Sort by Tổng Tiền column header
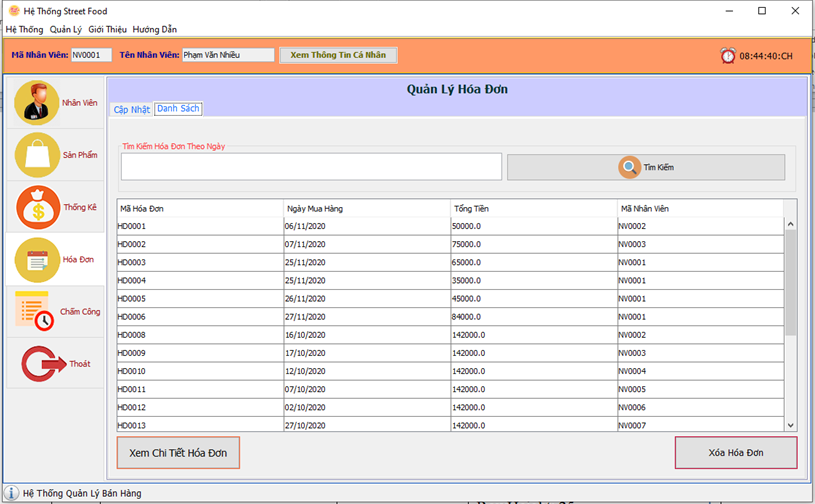Screen dimensions: 815x504 point(534,208)
